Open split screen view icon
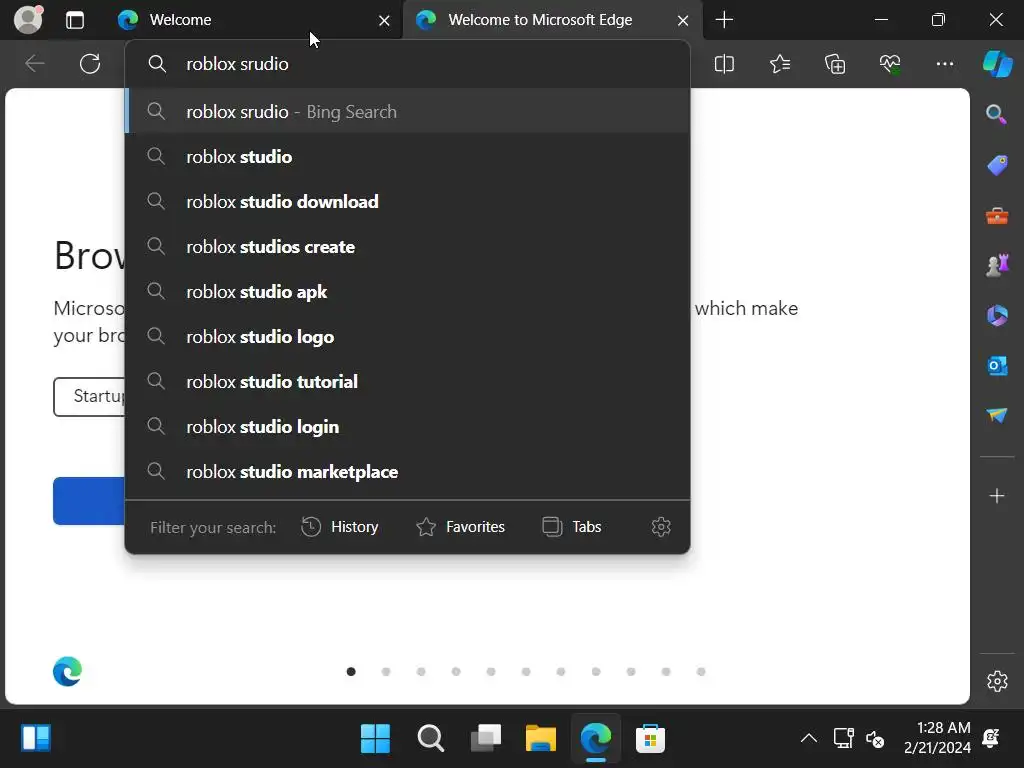 [x=724, y=64]
